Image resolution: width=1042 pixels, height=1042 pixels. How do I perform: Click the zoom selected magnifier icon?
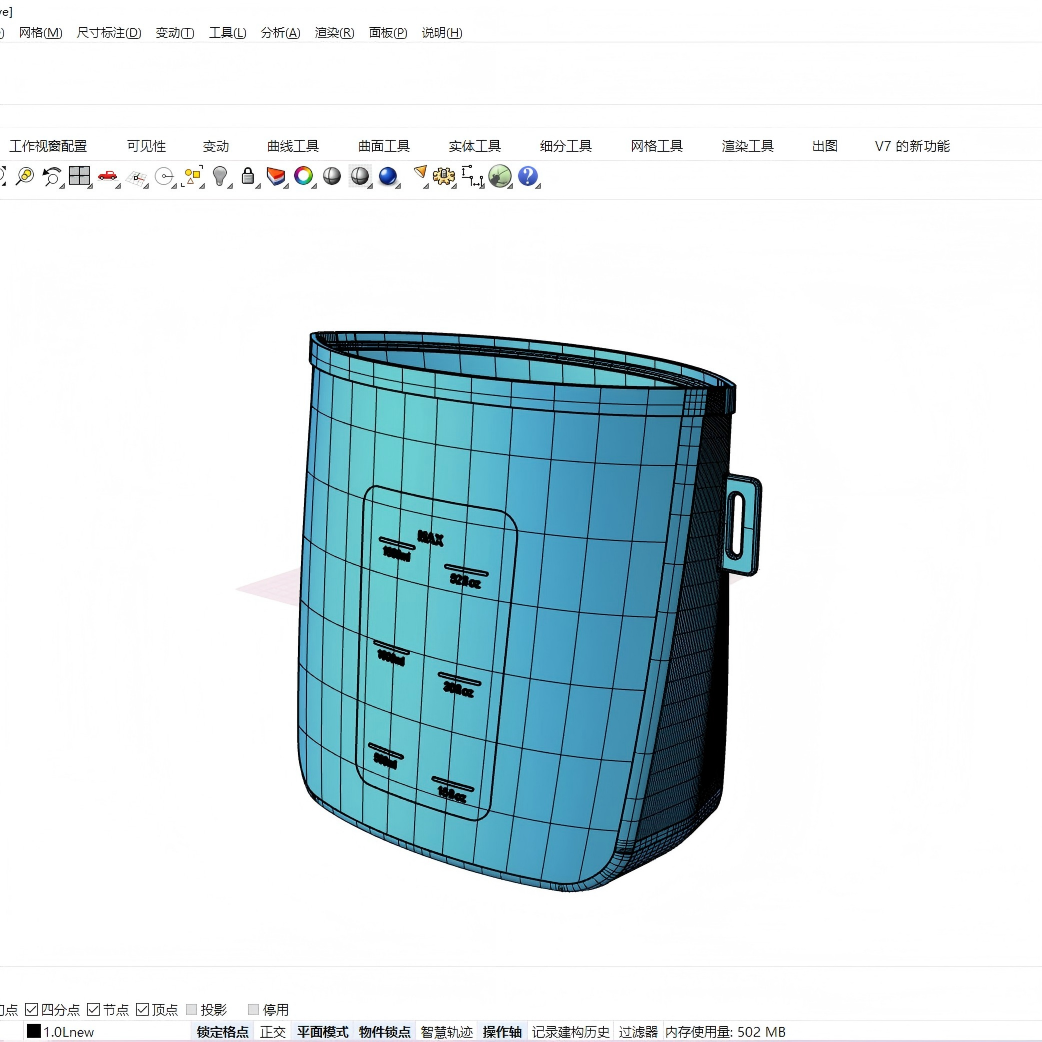pos(24,176)
